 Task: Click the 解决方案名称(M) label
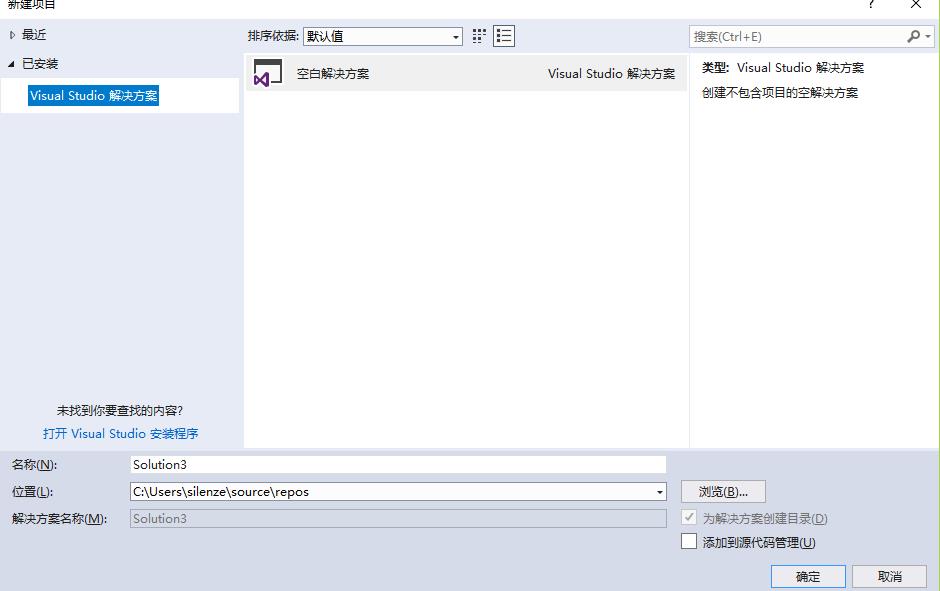[x=59, y=518]
